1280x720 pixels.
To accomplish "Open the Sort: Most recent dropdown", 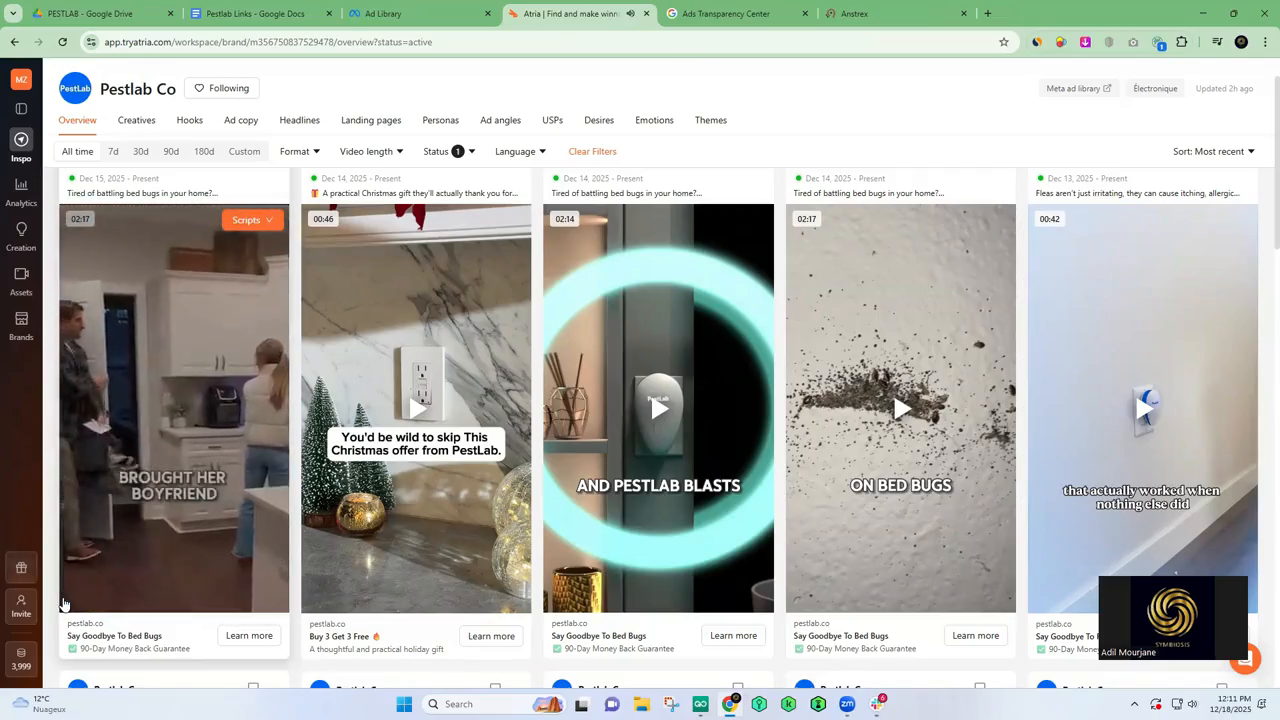I will [1213, 152].
